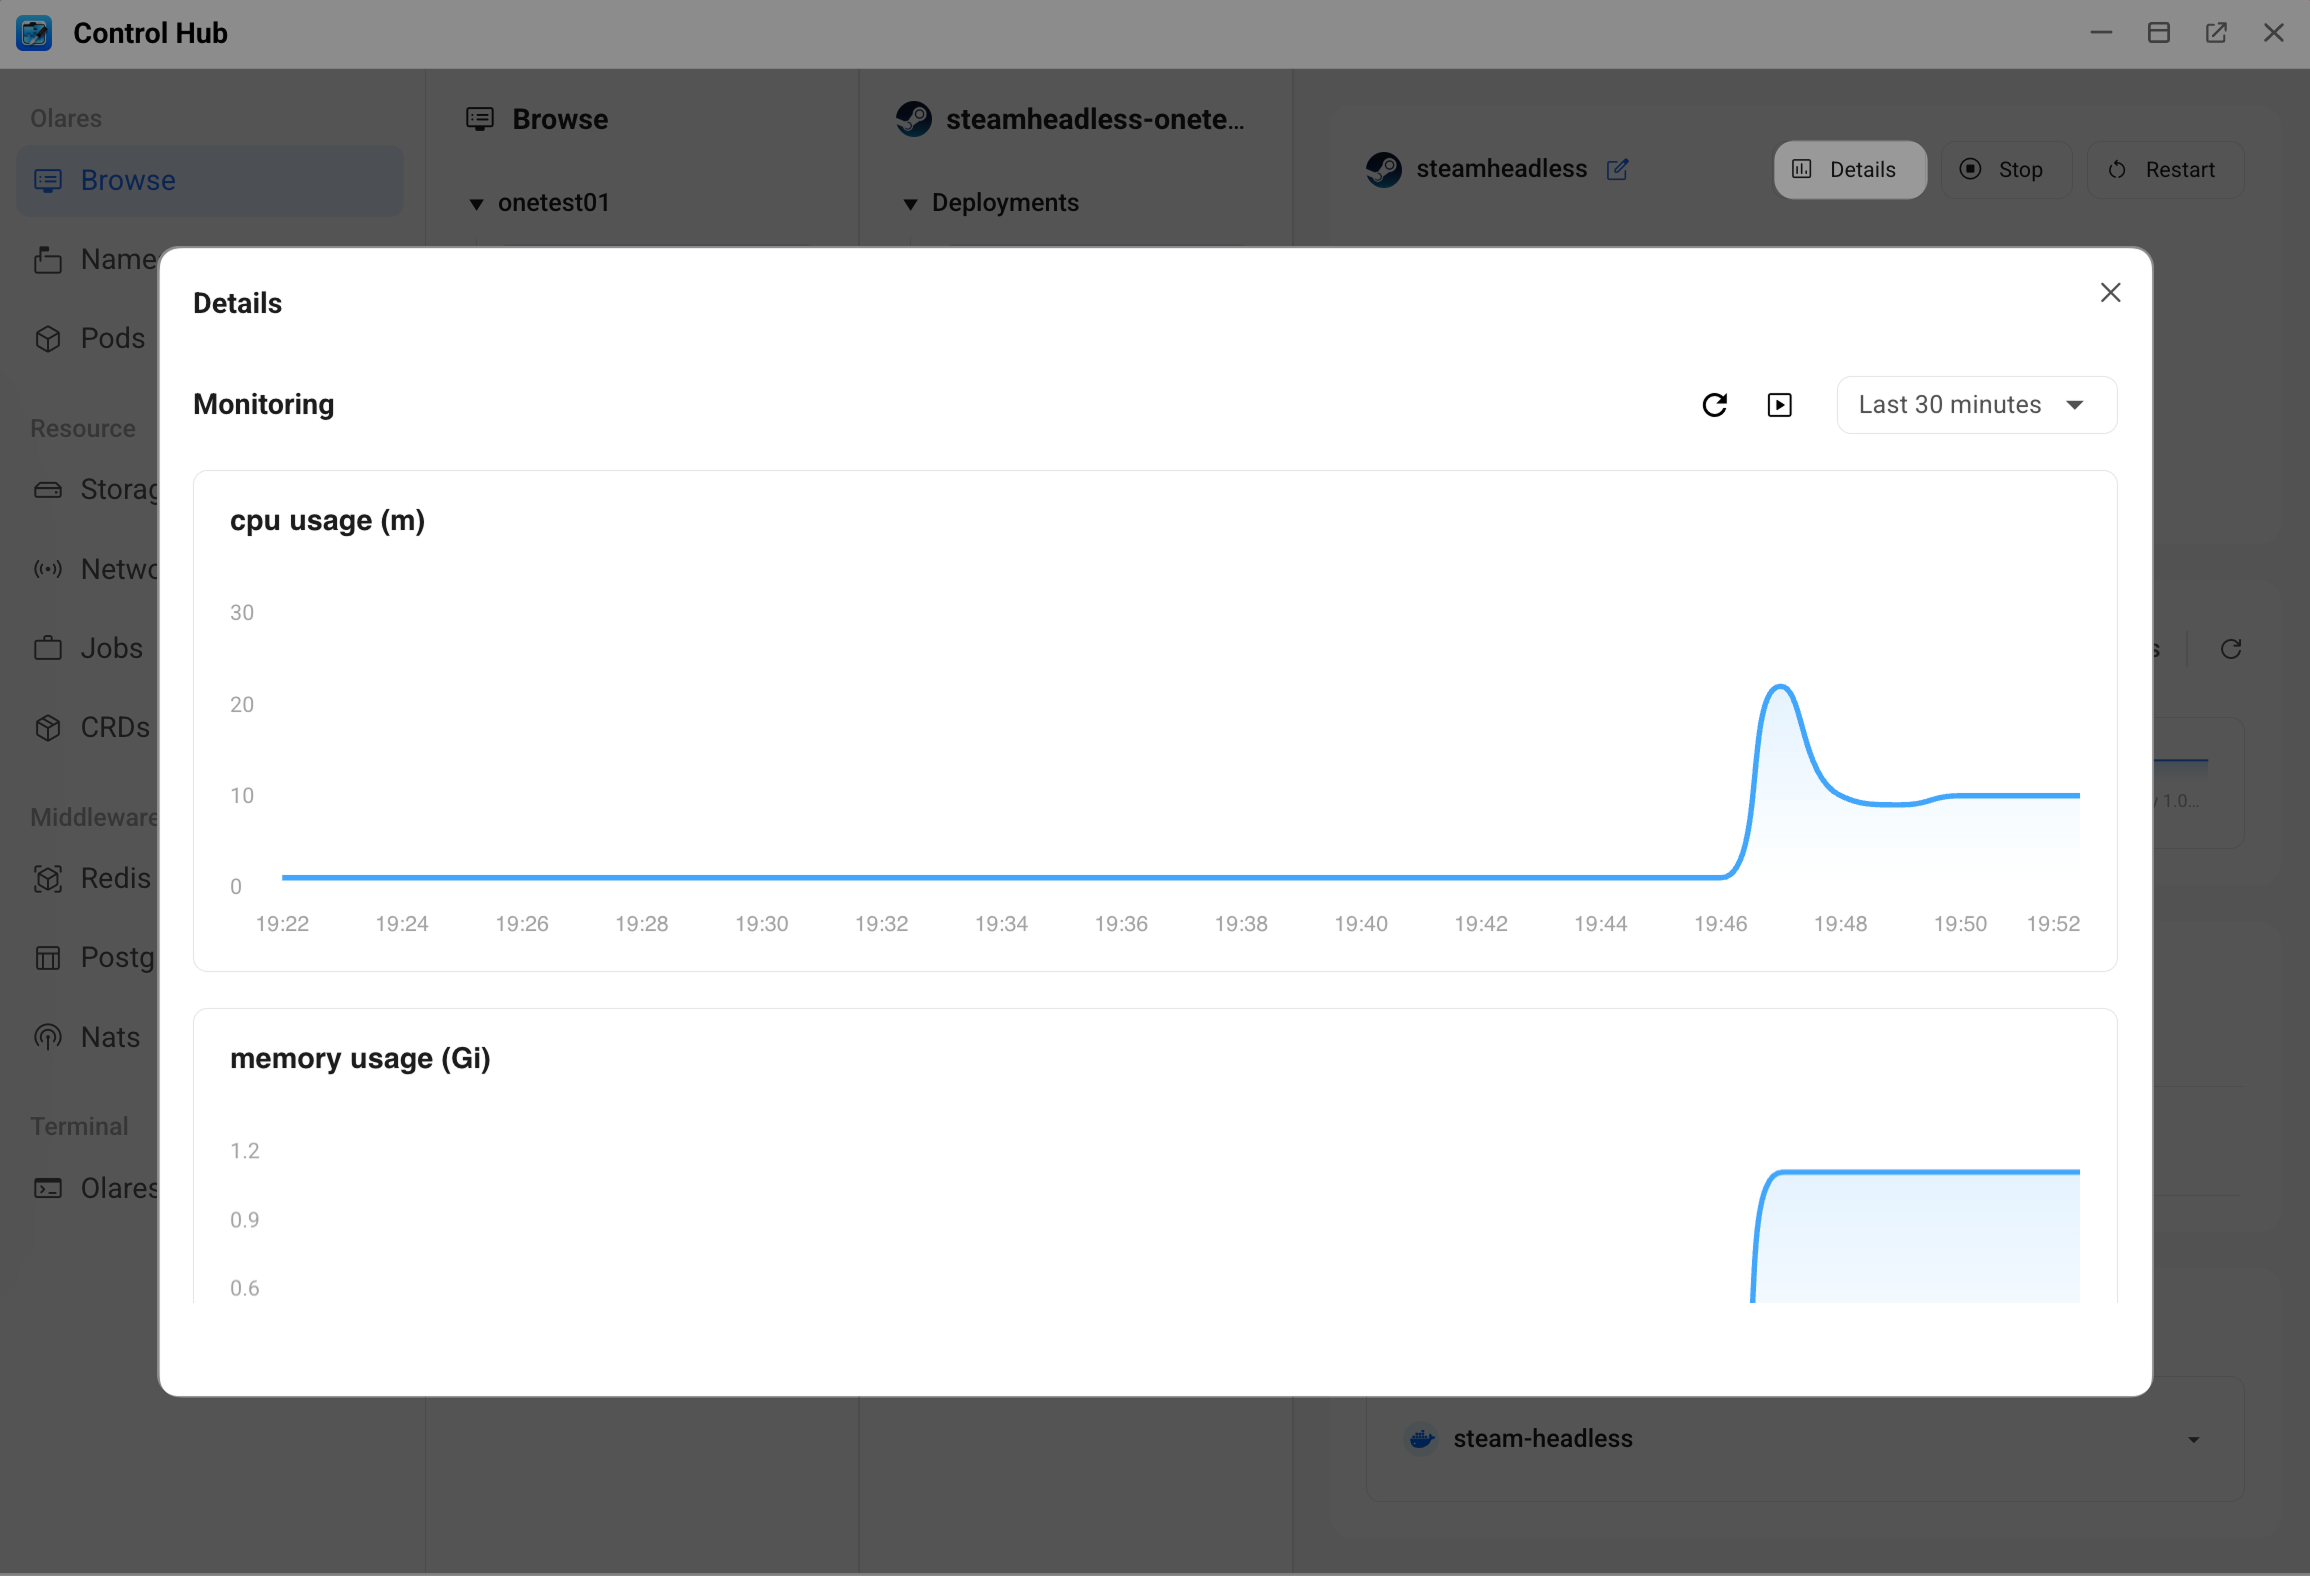This screenshot has height=1576, width=2310.
Task: Click the CRDs sidebar icon
Action: 48,728
